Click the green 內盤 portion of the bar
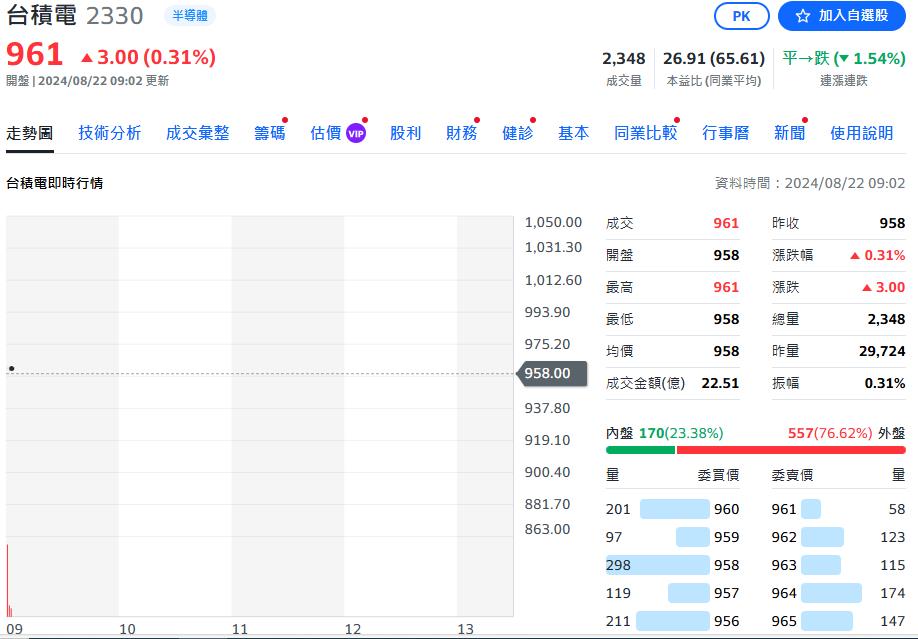918x639 pixels. pyautogui.click(x=640, y=450)
